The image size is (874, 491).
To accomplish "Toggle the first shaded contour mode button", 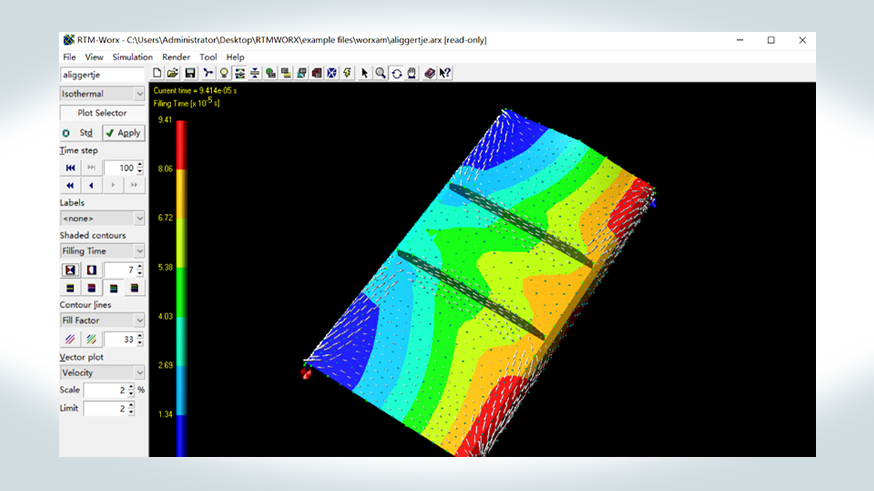I will click(70, 270).
